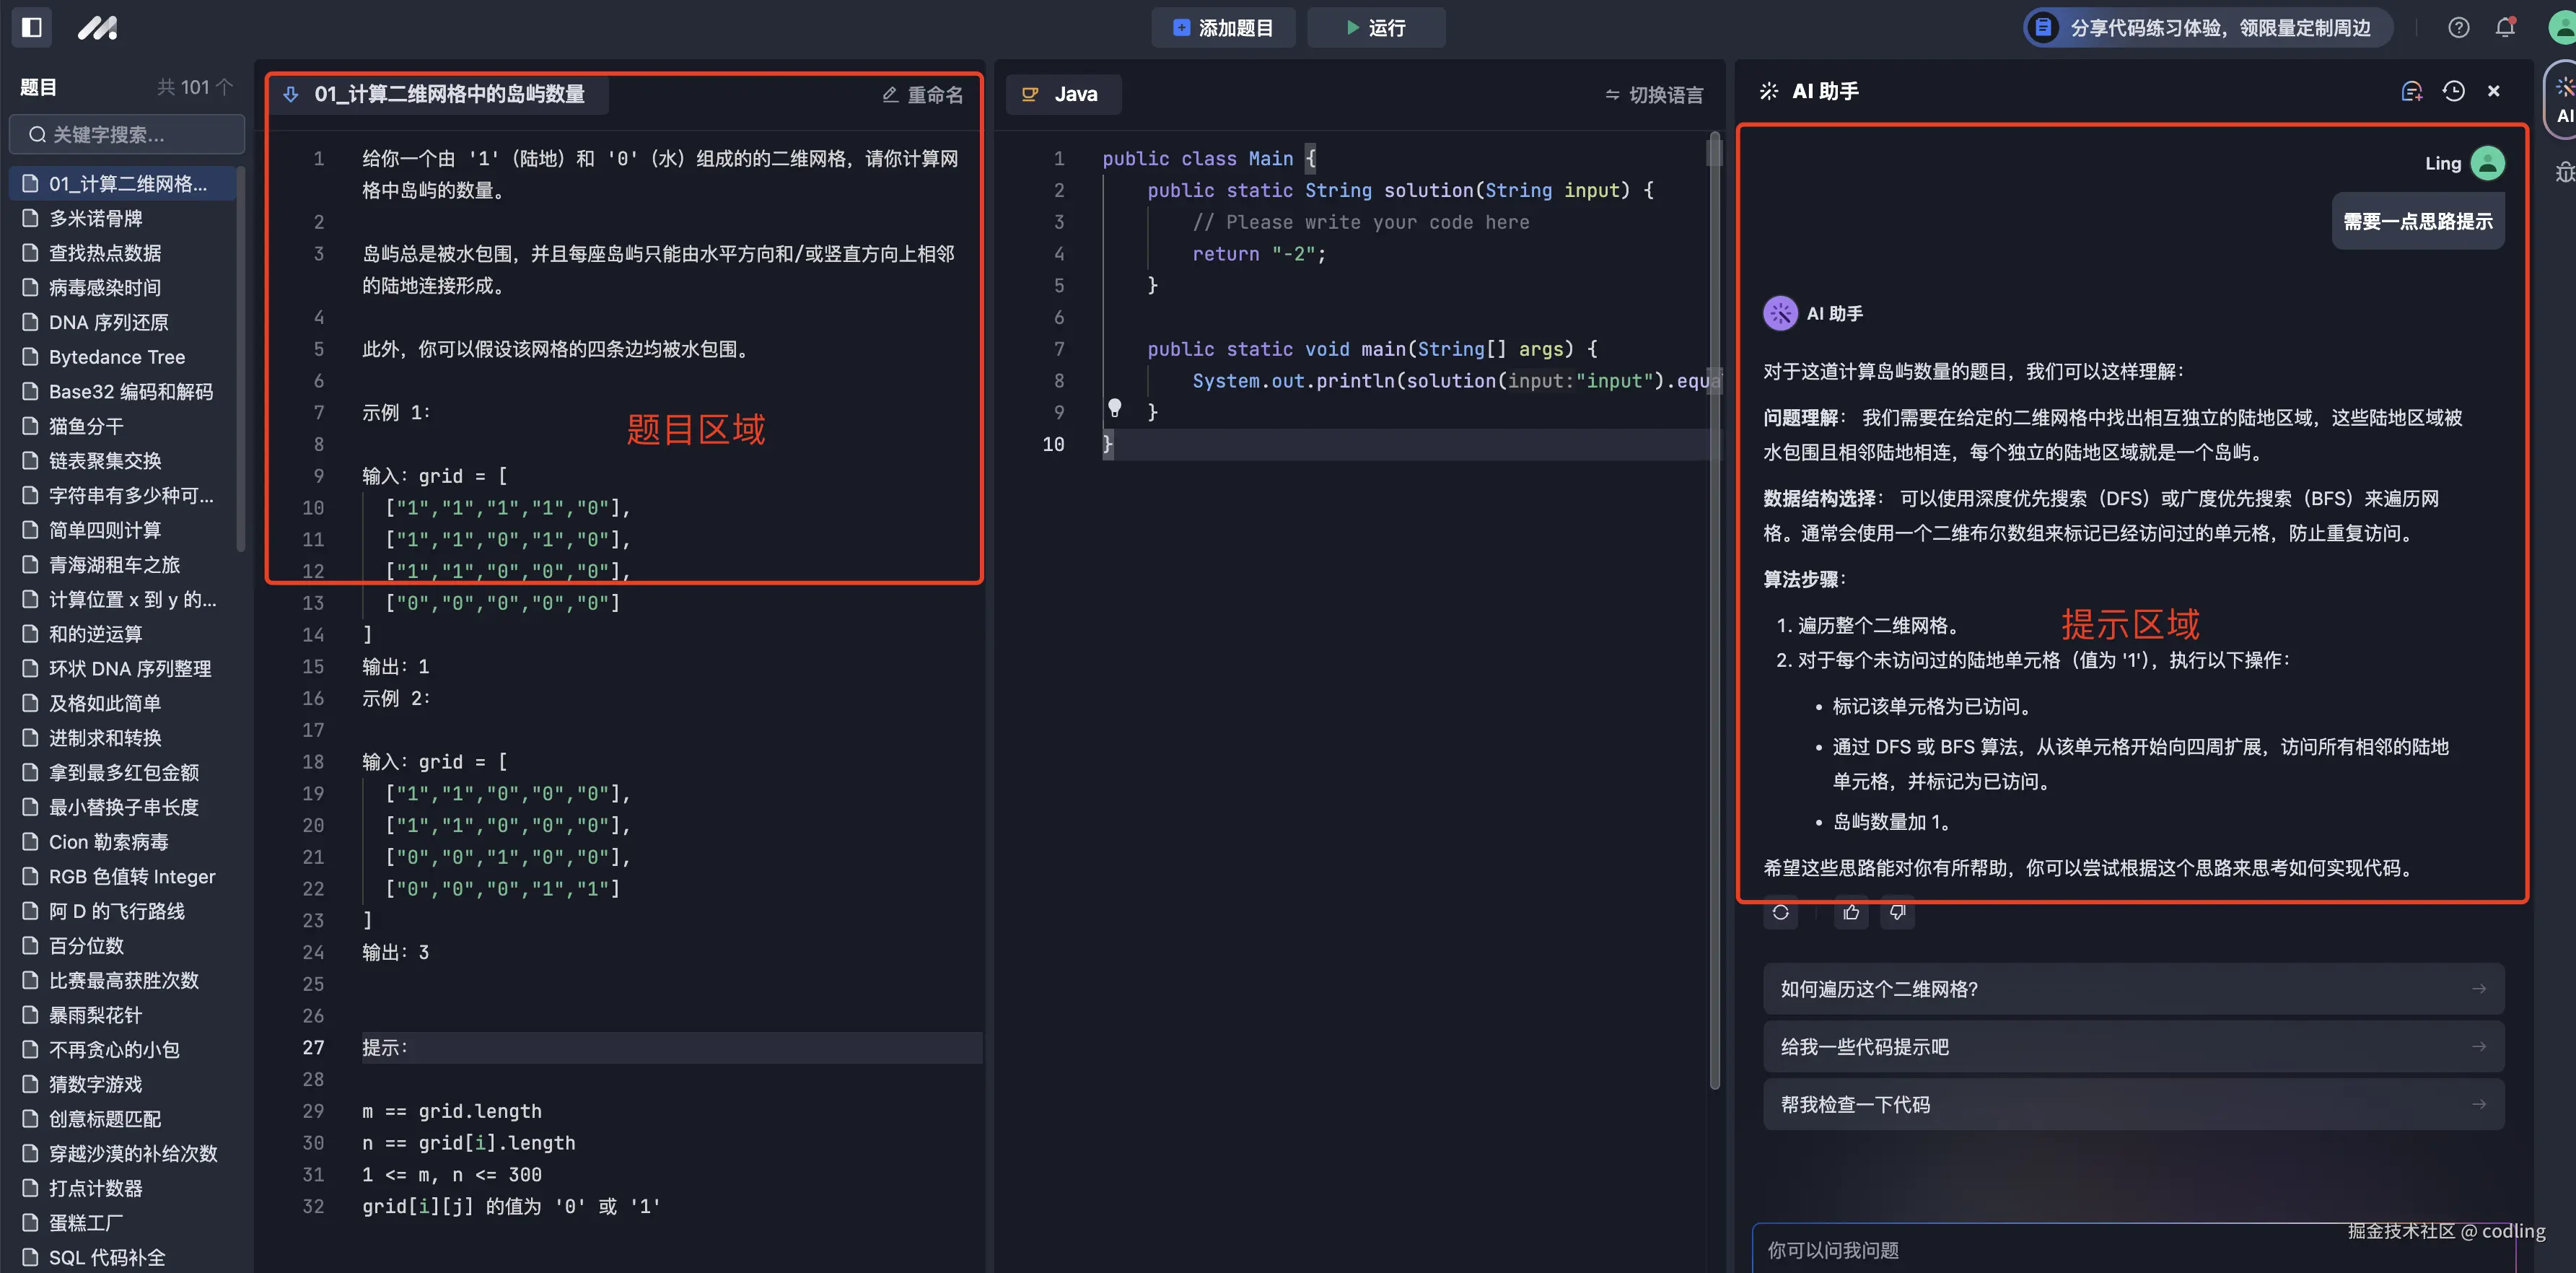Open the notifications bell icon
The image size is (2576, 1273).
tap(2504, 28)
